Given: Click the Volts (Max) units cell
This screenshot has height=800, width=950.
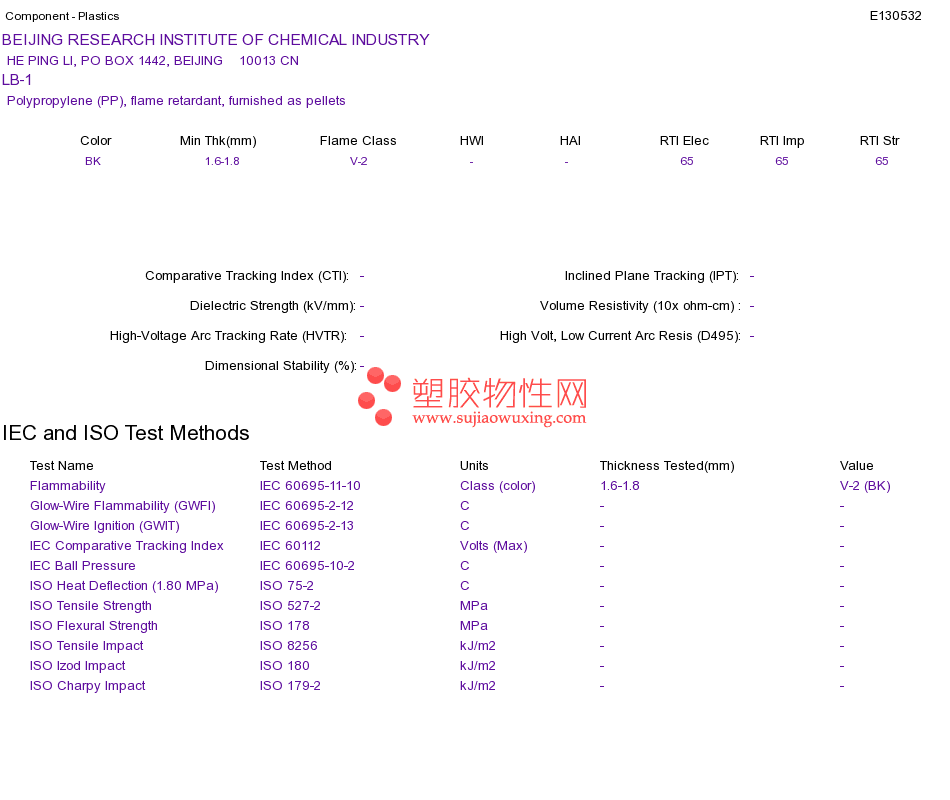Looking at the screenshot, I should (x=493, y=546).
